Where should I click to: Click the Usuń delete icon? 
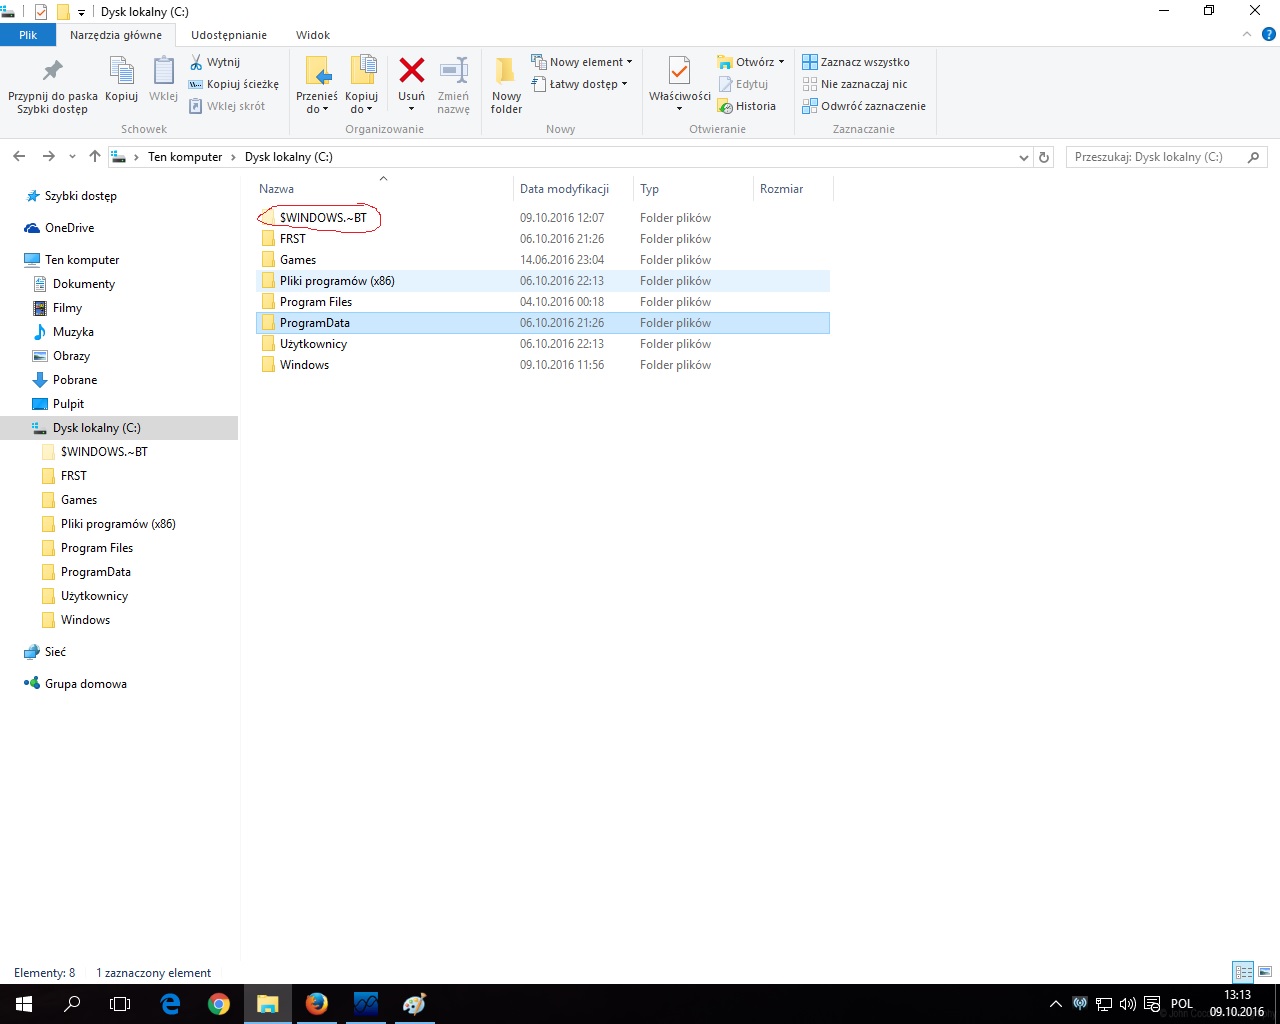tap(411, 72)
